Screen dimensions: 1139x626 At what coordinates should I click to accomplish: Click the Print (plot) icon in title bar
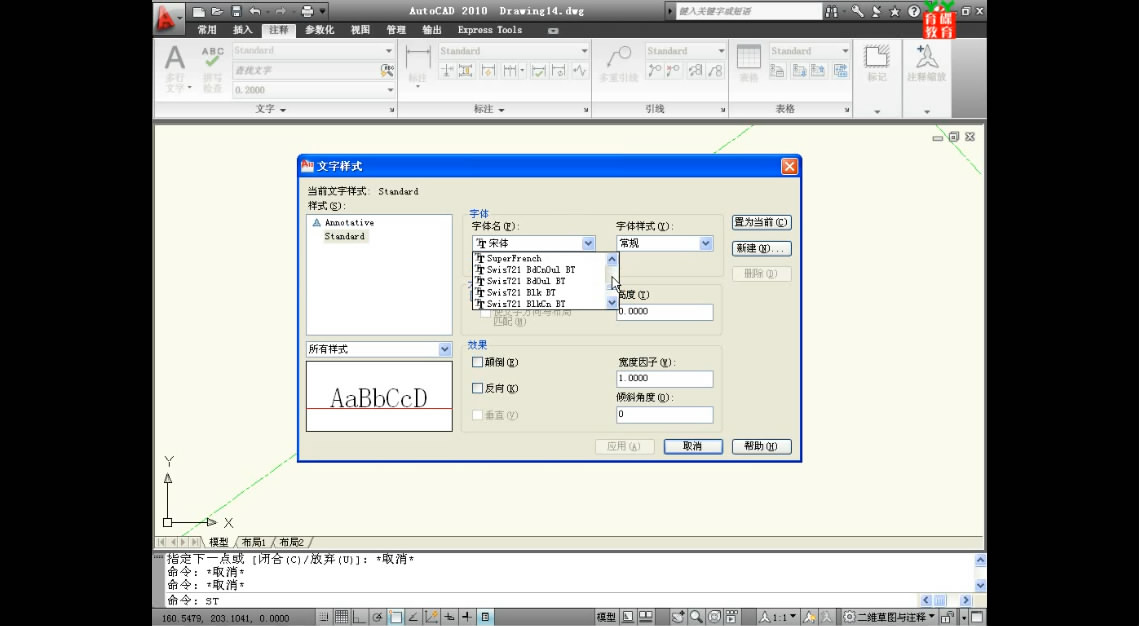pos(307,12)
